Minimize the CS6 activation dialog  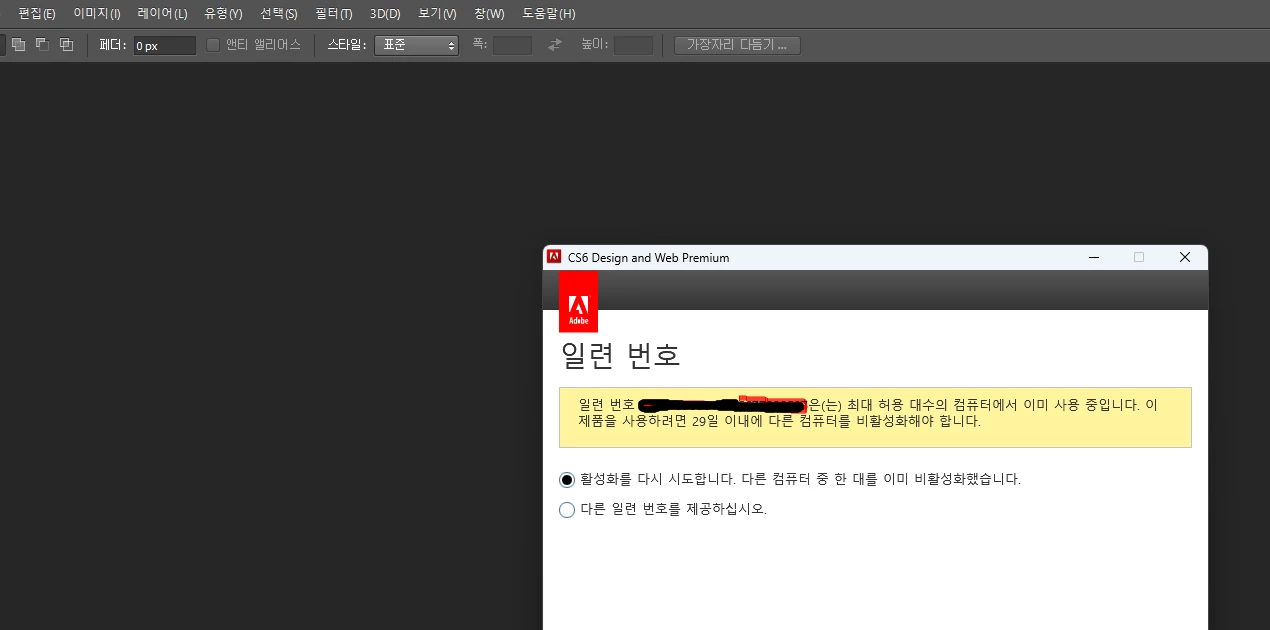[x=1093, y=257]
